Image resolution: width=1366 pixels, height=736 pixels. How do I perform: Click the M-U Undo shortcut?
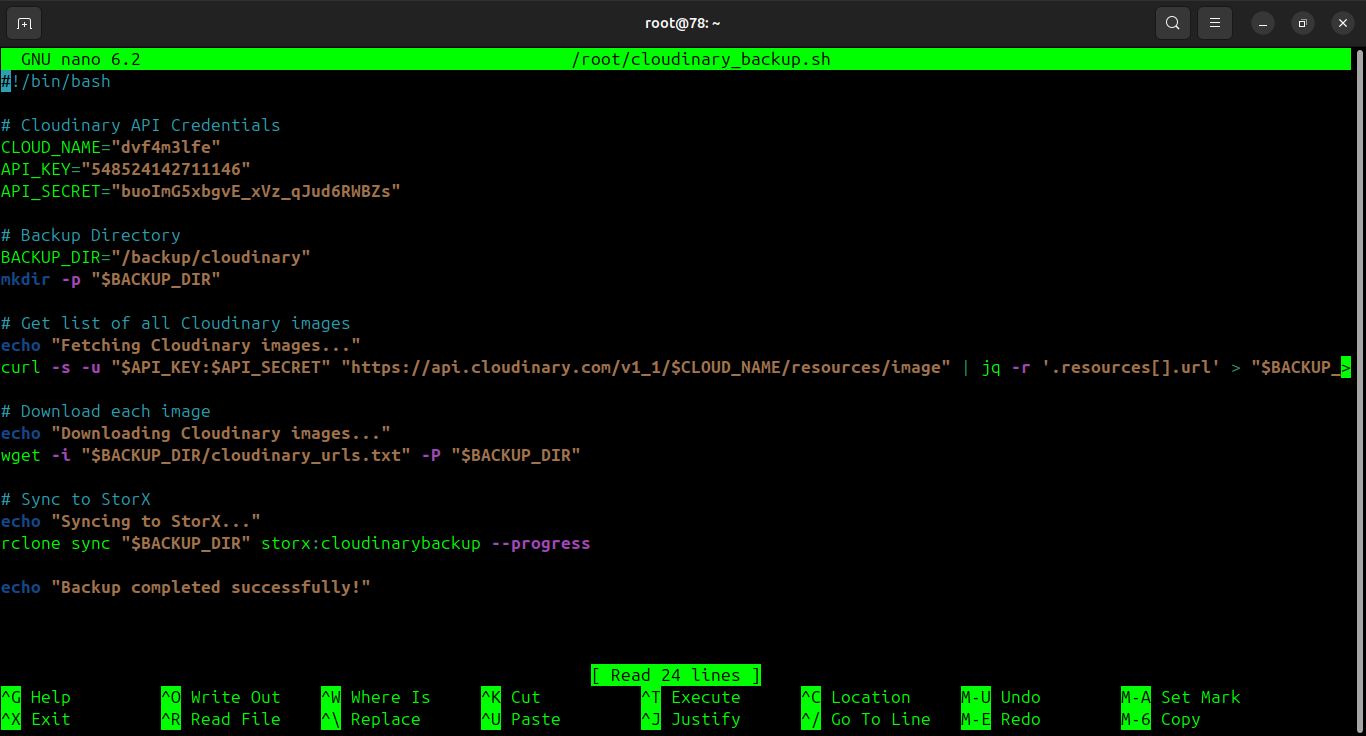click(1001, 697)
